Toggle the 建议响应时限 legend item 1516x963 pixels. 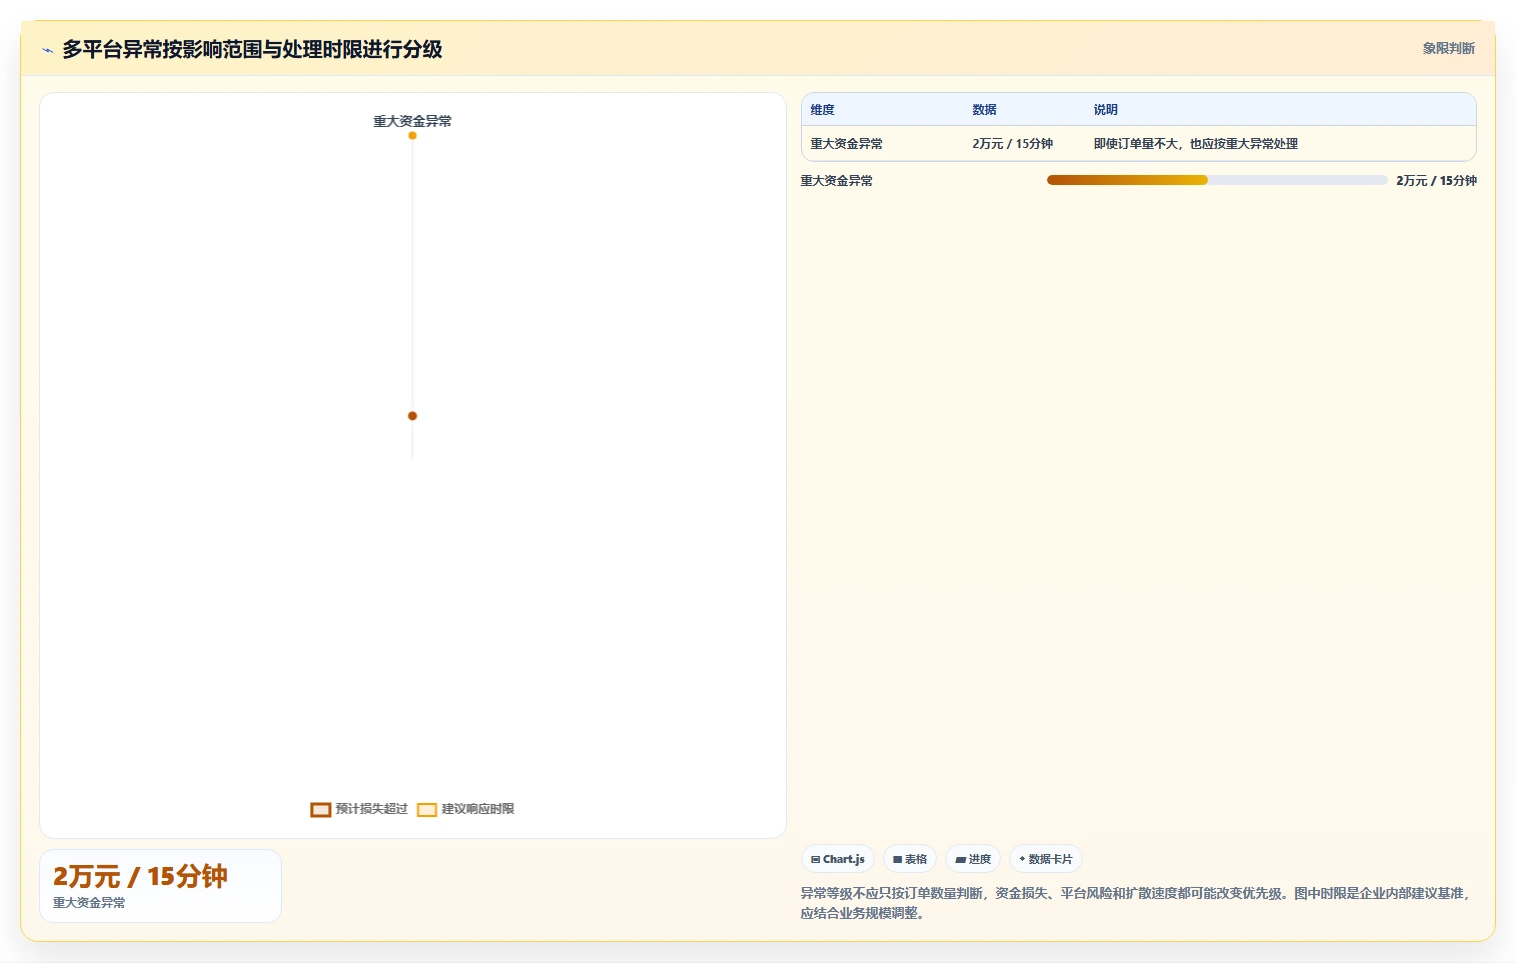[466, 809]
